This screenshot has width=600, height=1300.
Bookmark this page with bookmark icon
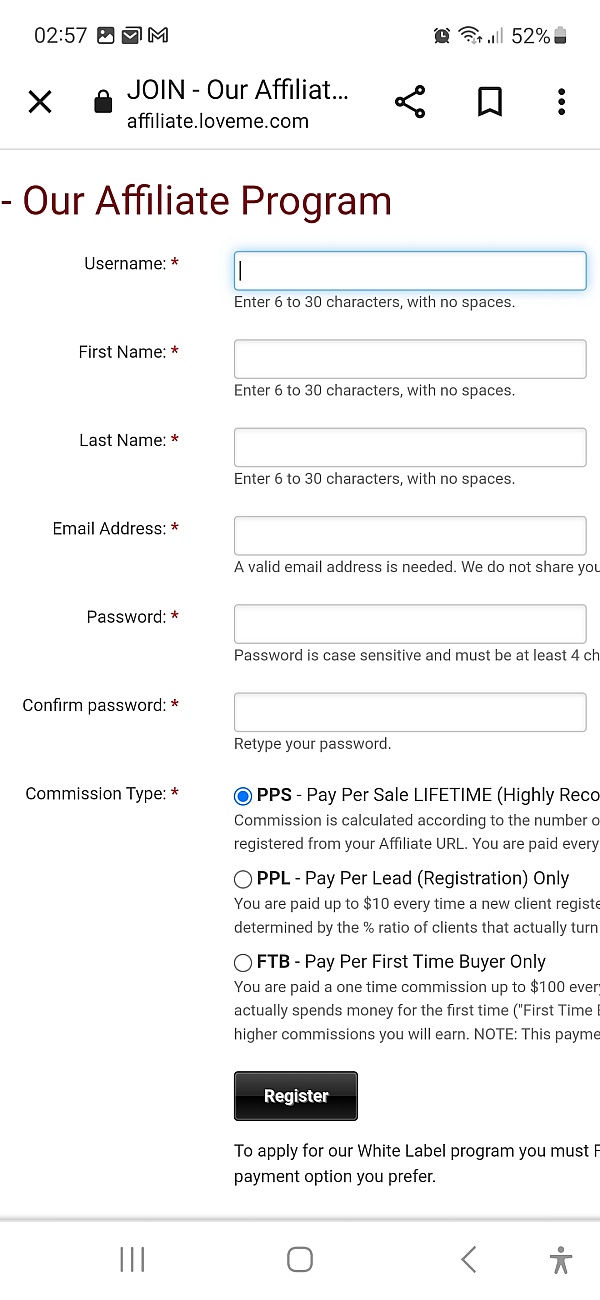point(489,101)
